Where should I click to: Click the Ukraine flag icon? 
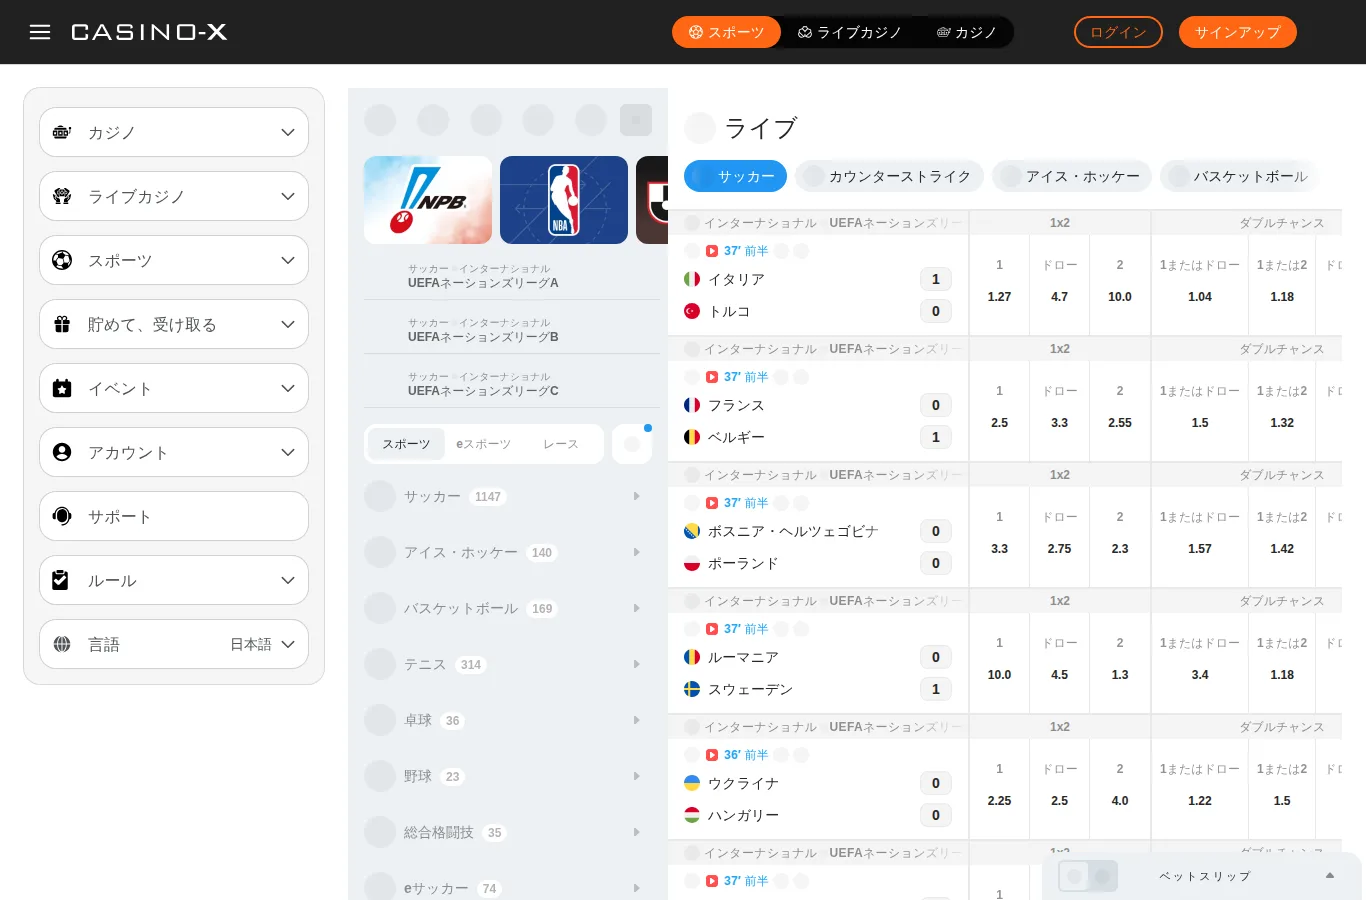[x=692, y=783]
